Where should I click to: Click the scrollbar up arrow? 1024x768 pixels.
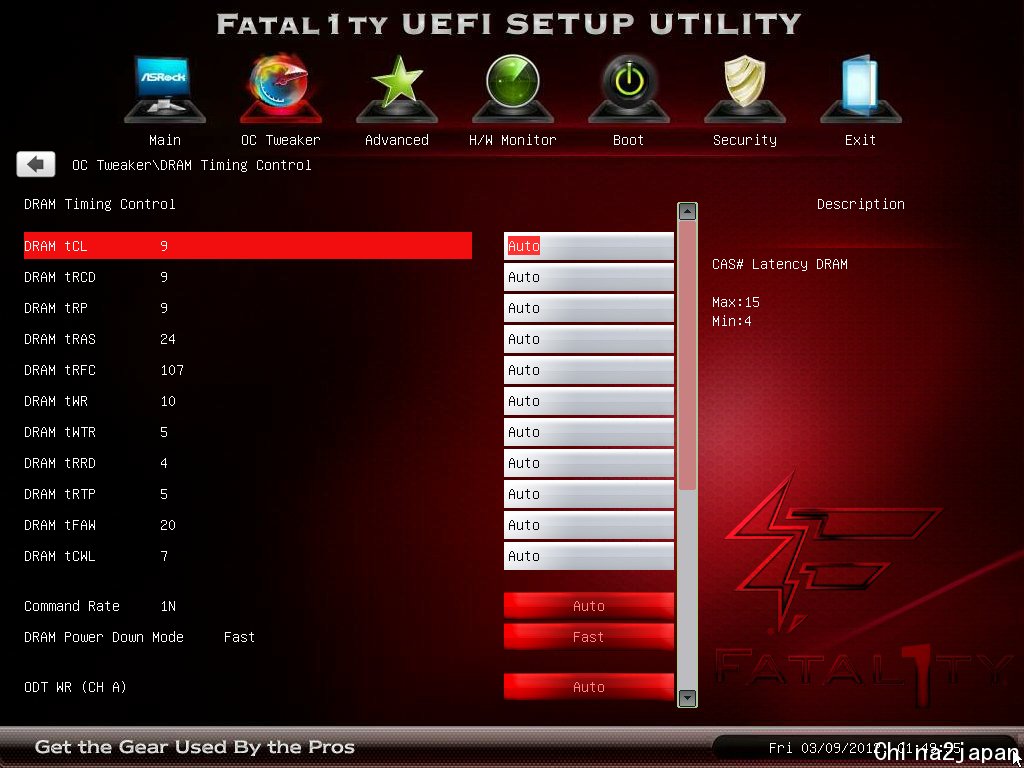(687, 211)
